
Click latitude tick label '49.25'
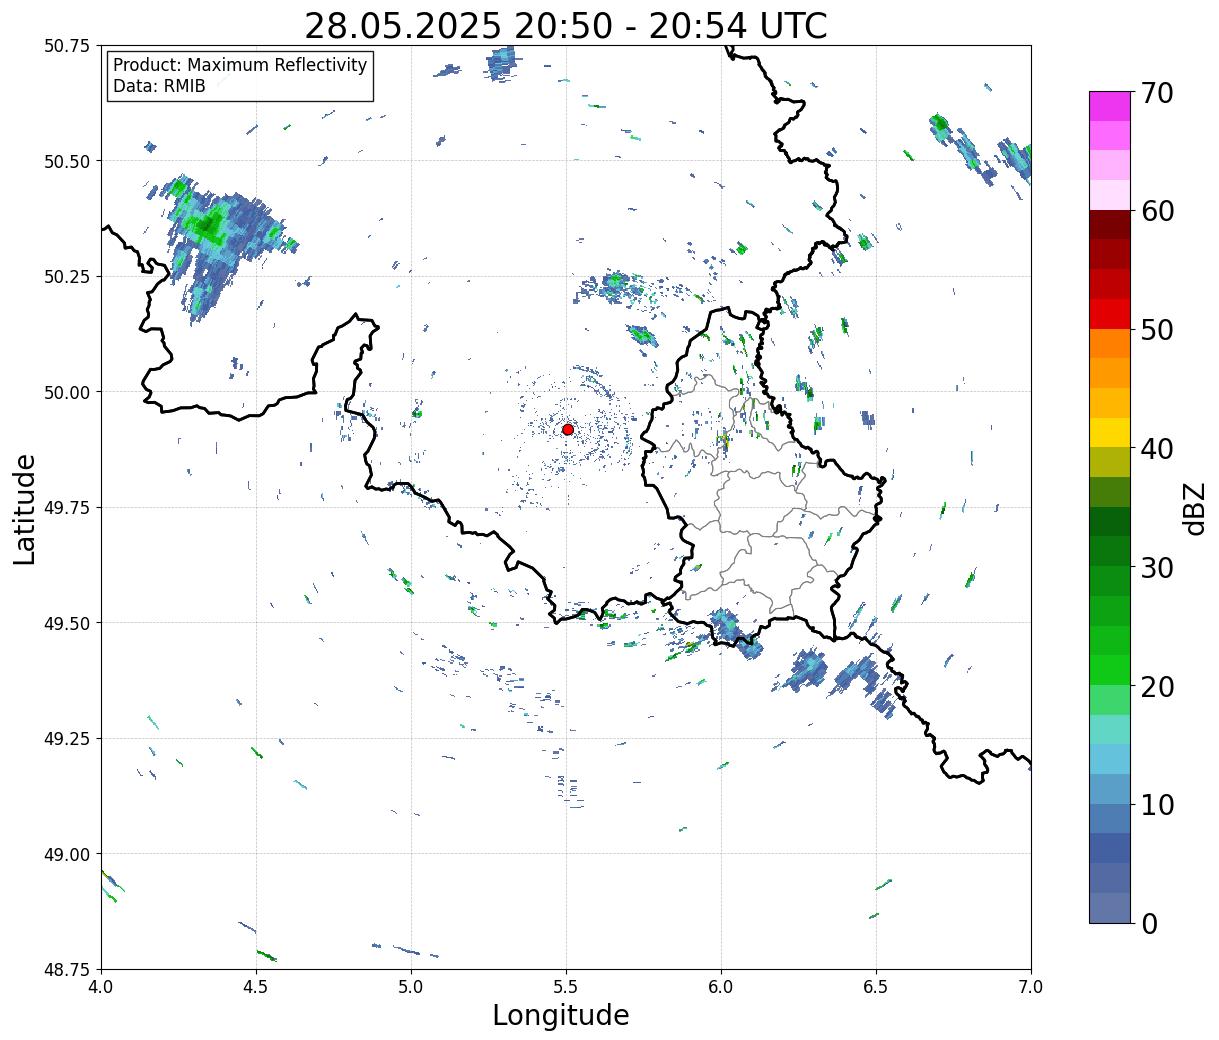[67, 739]
